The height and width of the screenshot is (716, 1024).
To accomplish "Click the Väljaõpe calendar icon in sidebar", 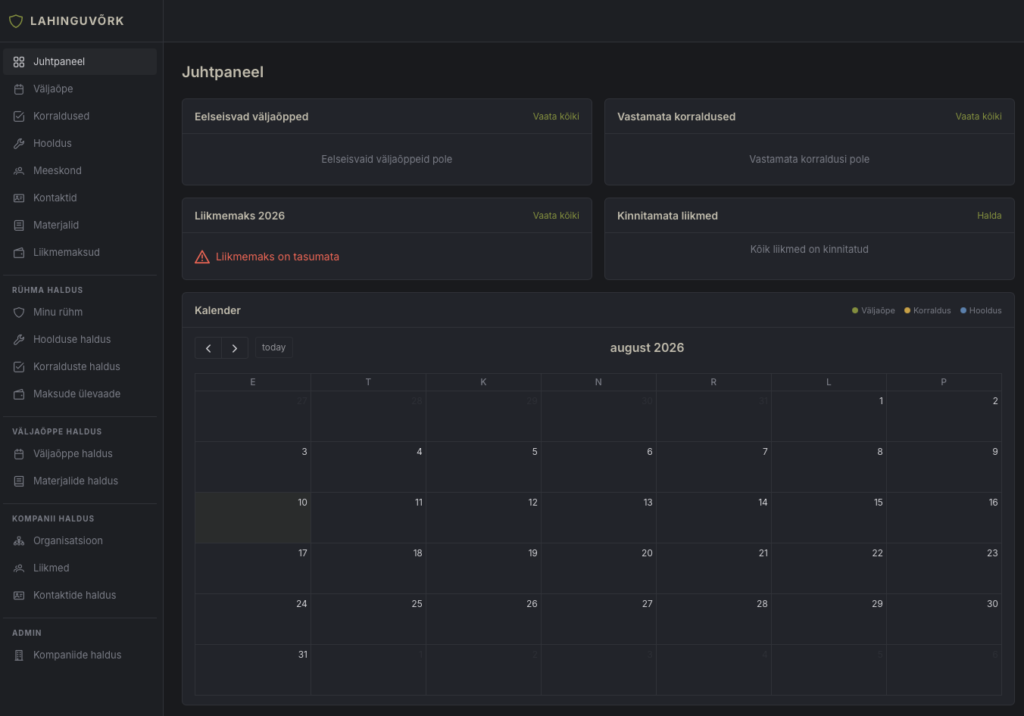I will (19, 89).
